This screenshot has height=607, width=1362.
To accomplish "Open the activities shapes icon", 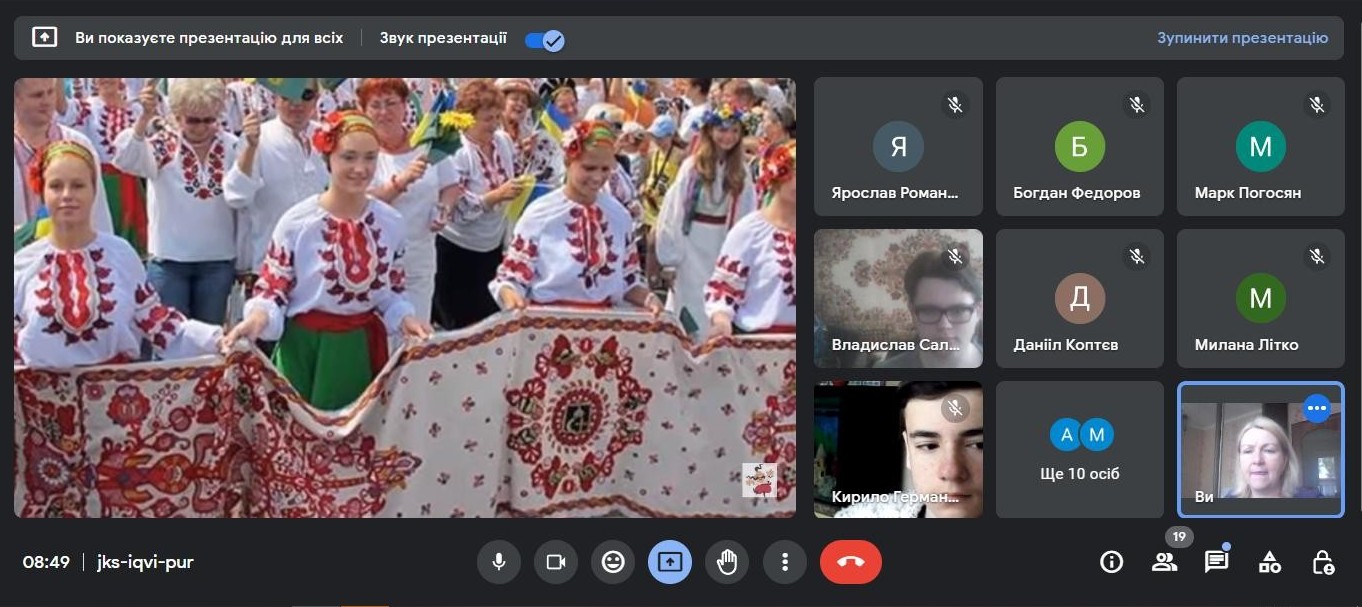I will pos(1269,562).
